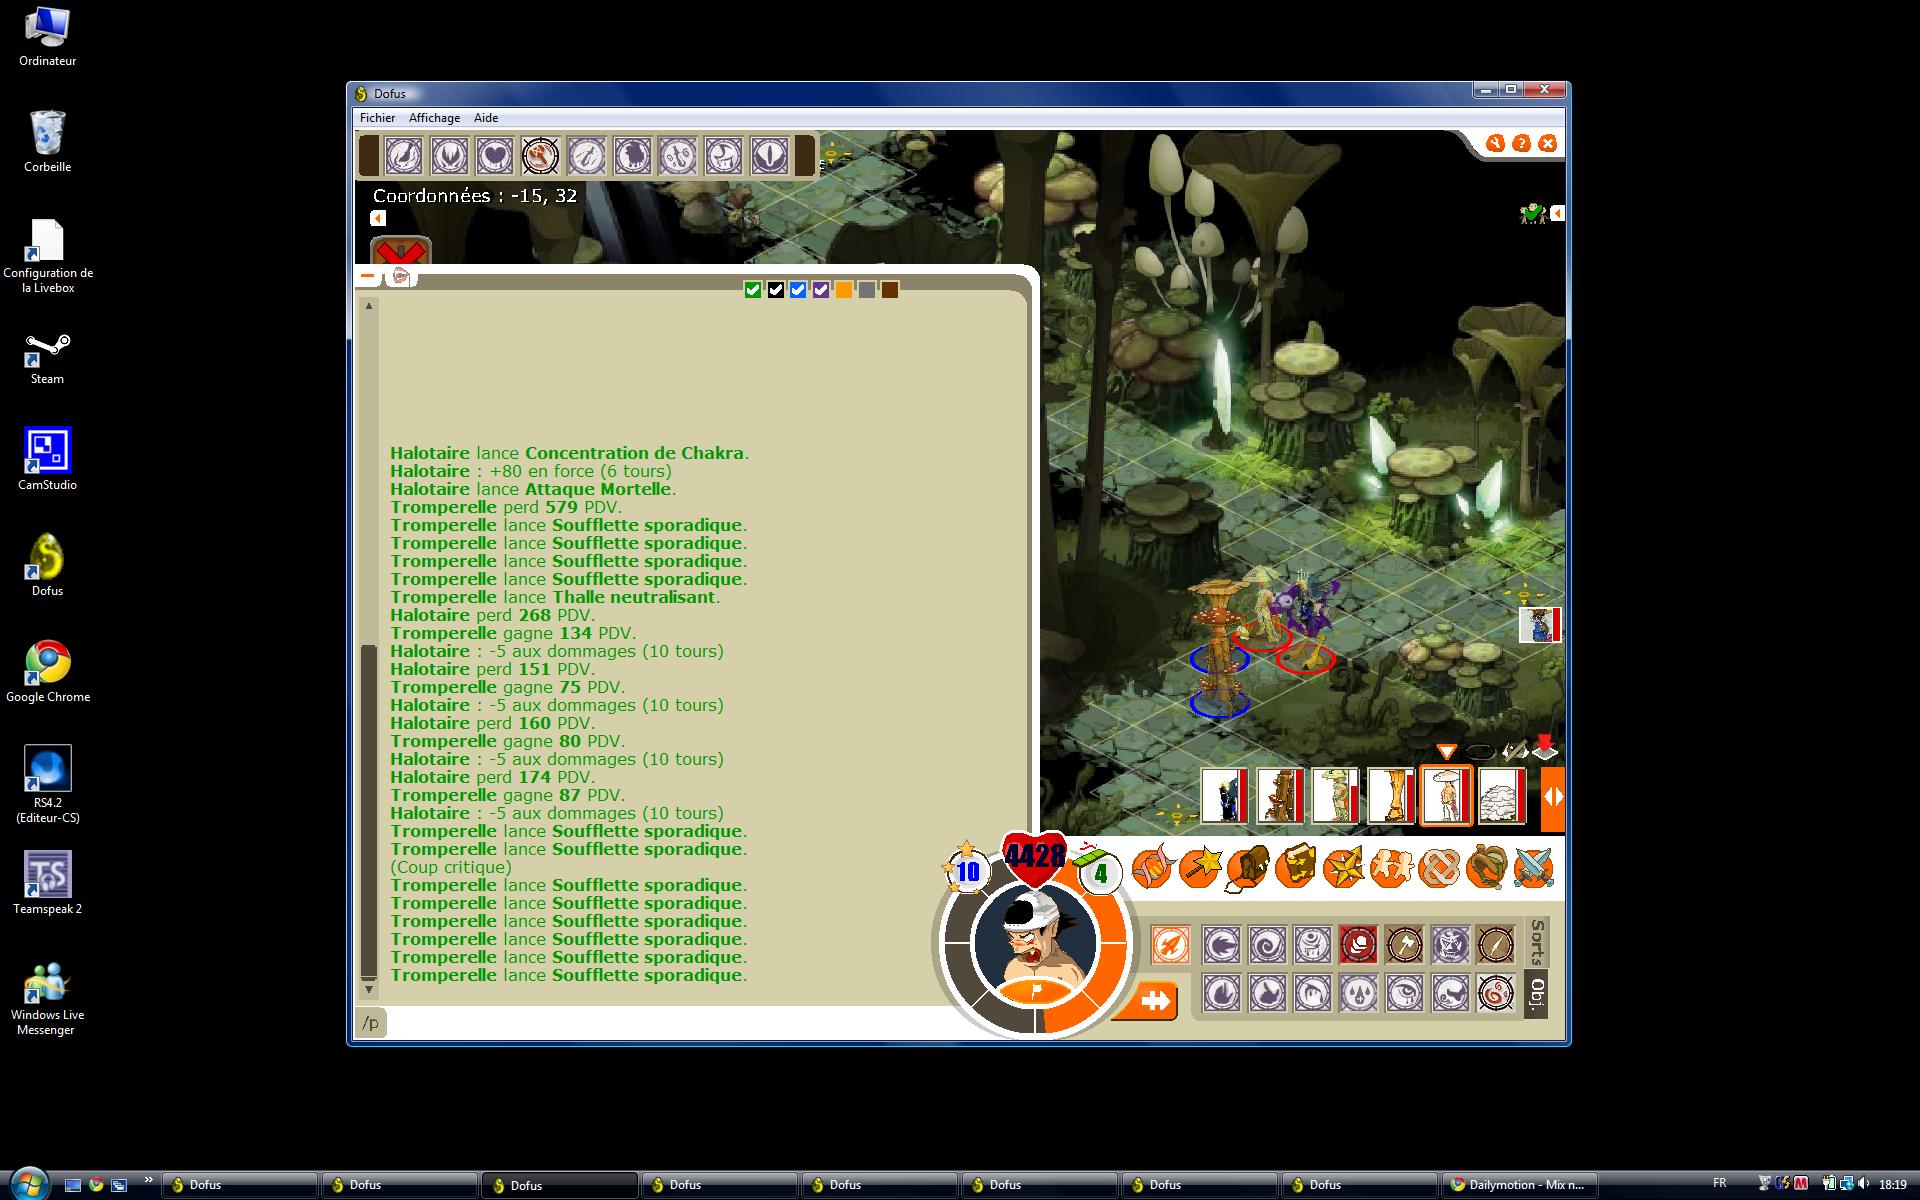Click the Windows Start orb
The height and width of the screenshot is (1200, 1920).
pos(28,1183)
